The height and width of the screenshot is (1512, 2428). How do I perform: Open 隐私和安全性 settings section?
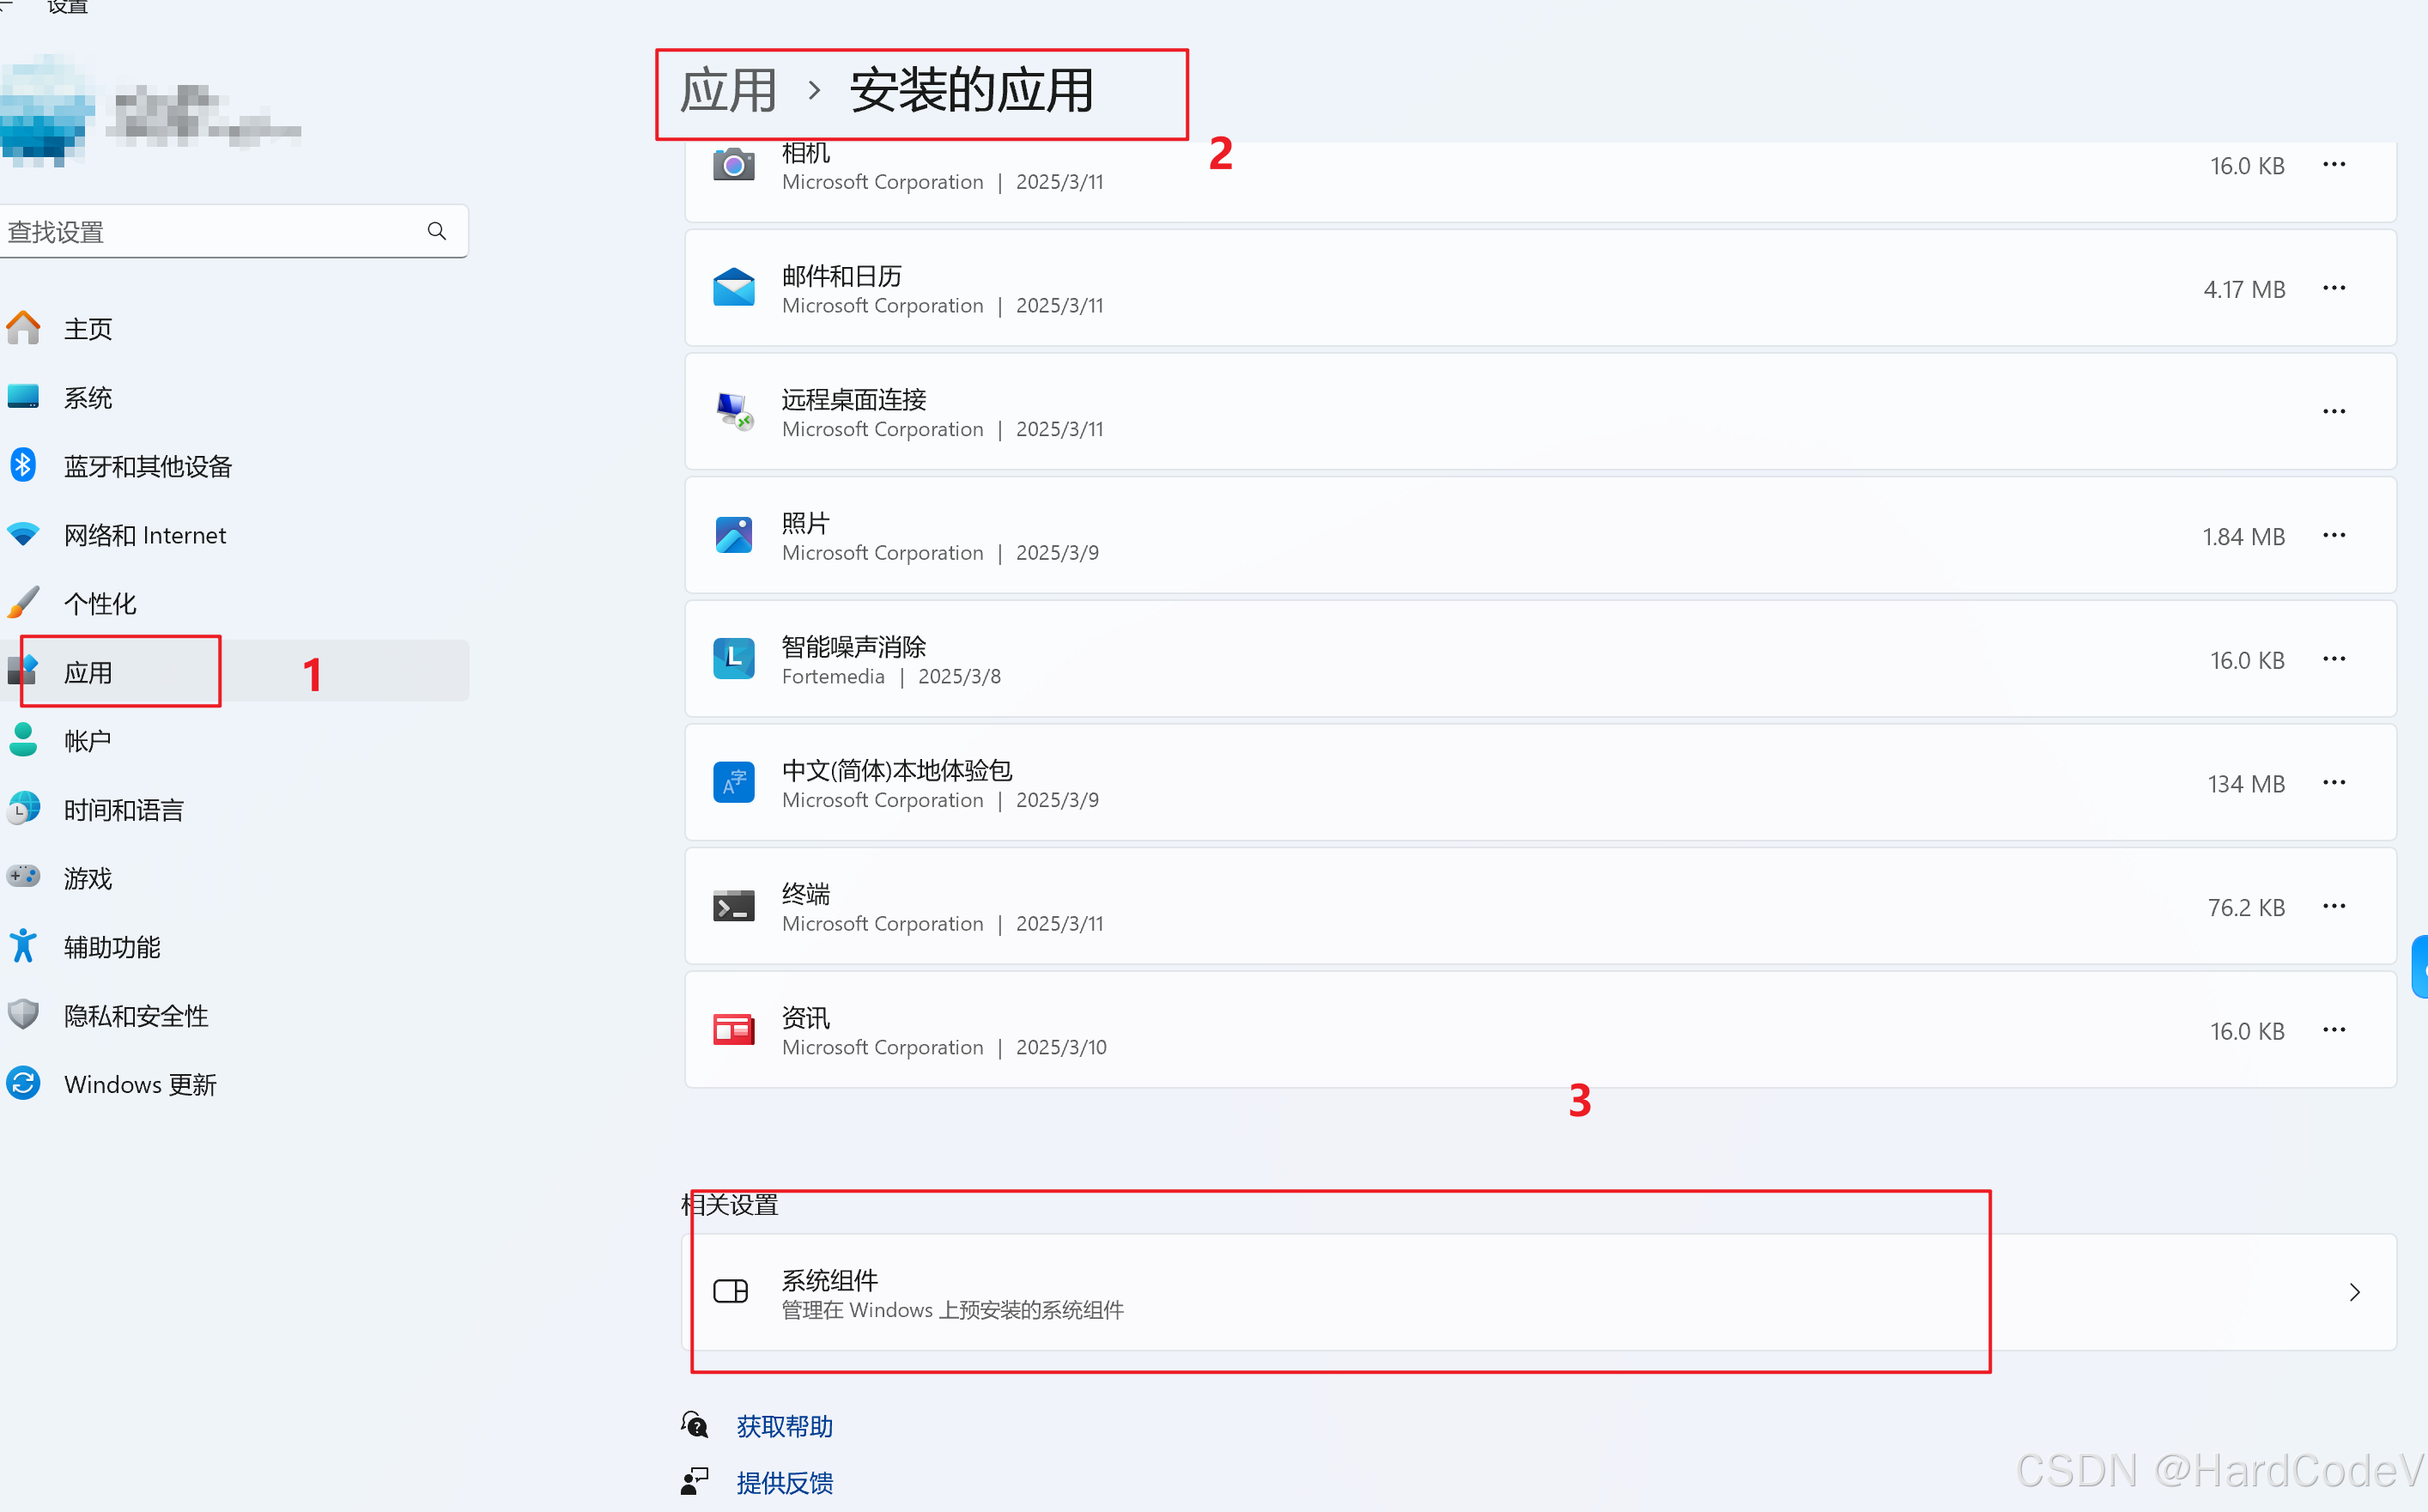coord(136,1015)
